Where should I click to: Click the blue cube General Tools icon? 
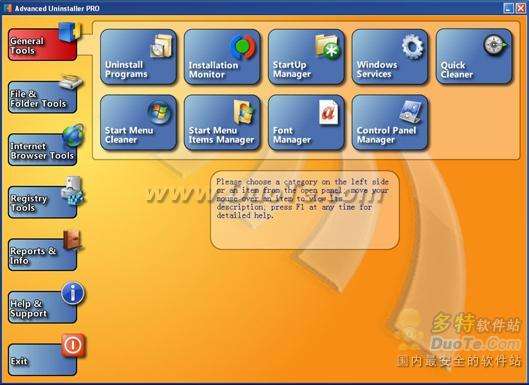(x=70, y=32)
